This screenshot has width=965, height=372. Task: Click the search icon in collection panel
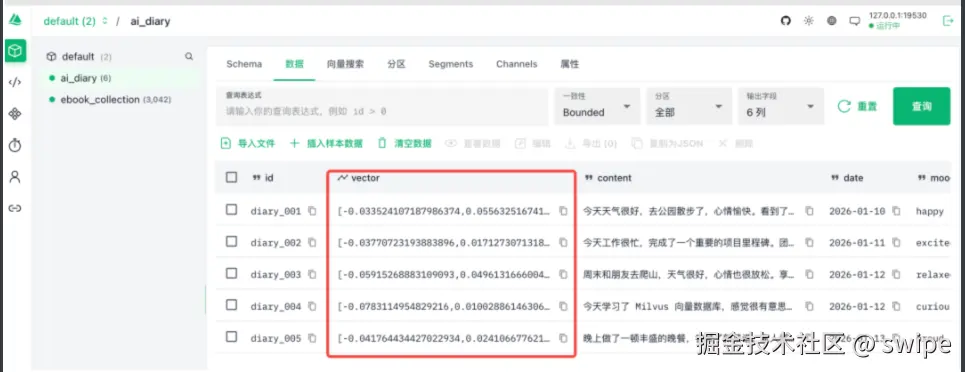pos(189,57)
